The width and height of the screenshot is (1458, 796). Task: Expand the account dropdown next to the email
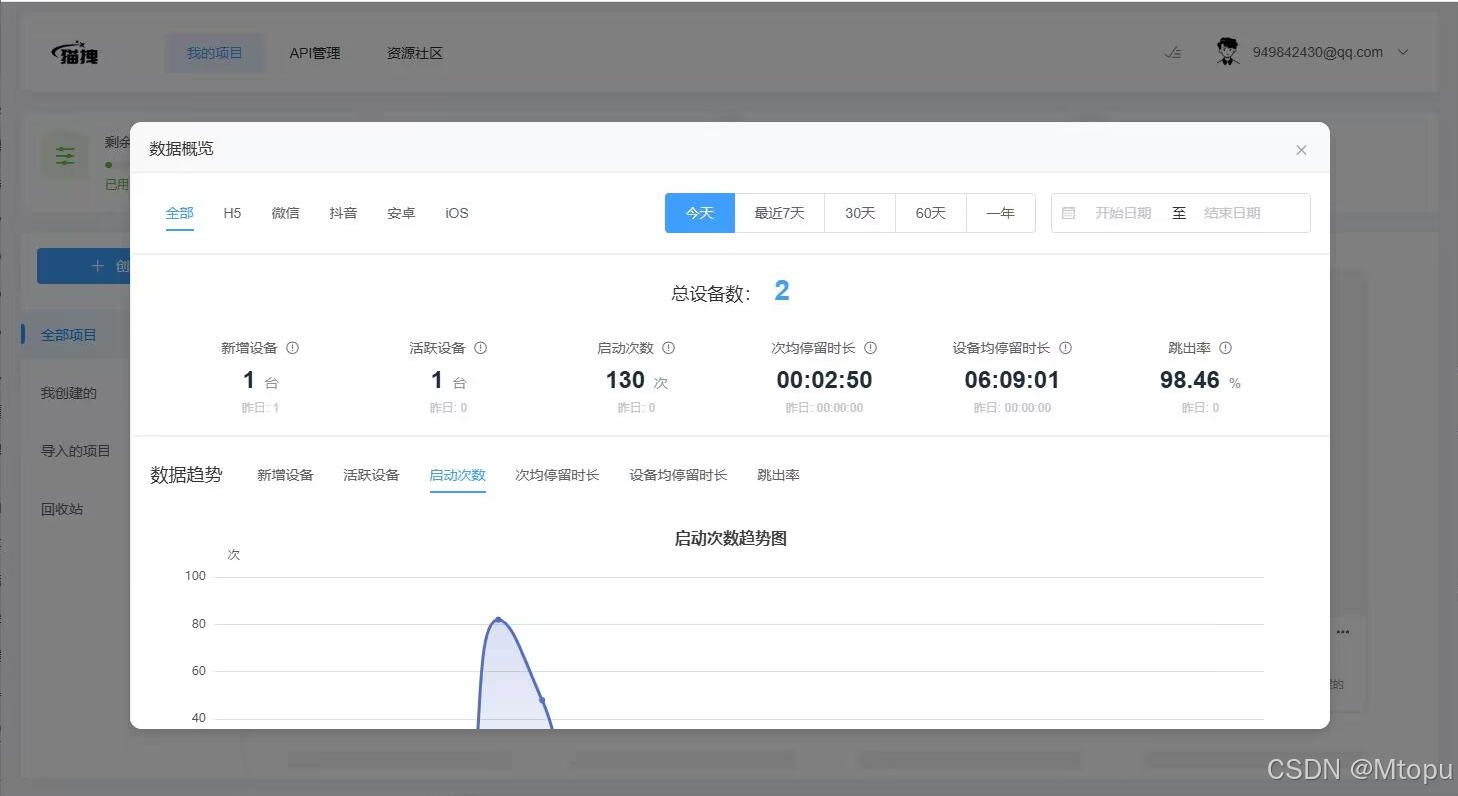tap(1403, 52)
